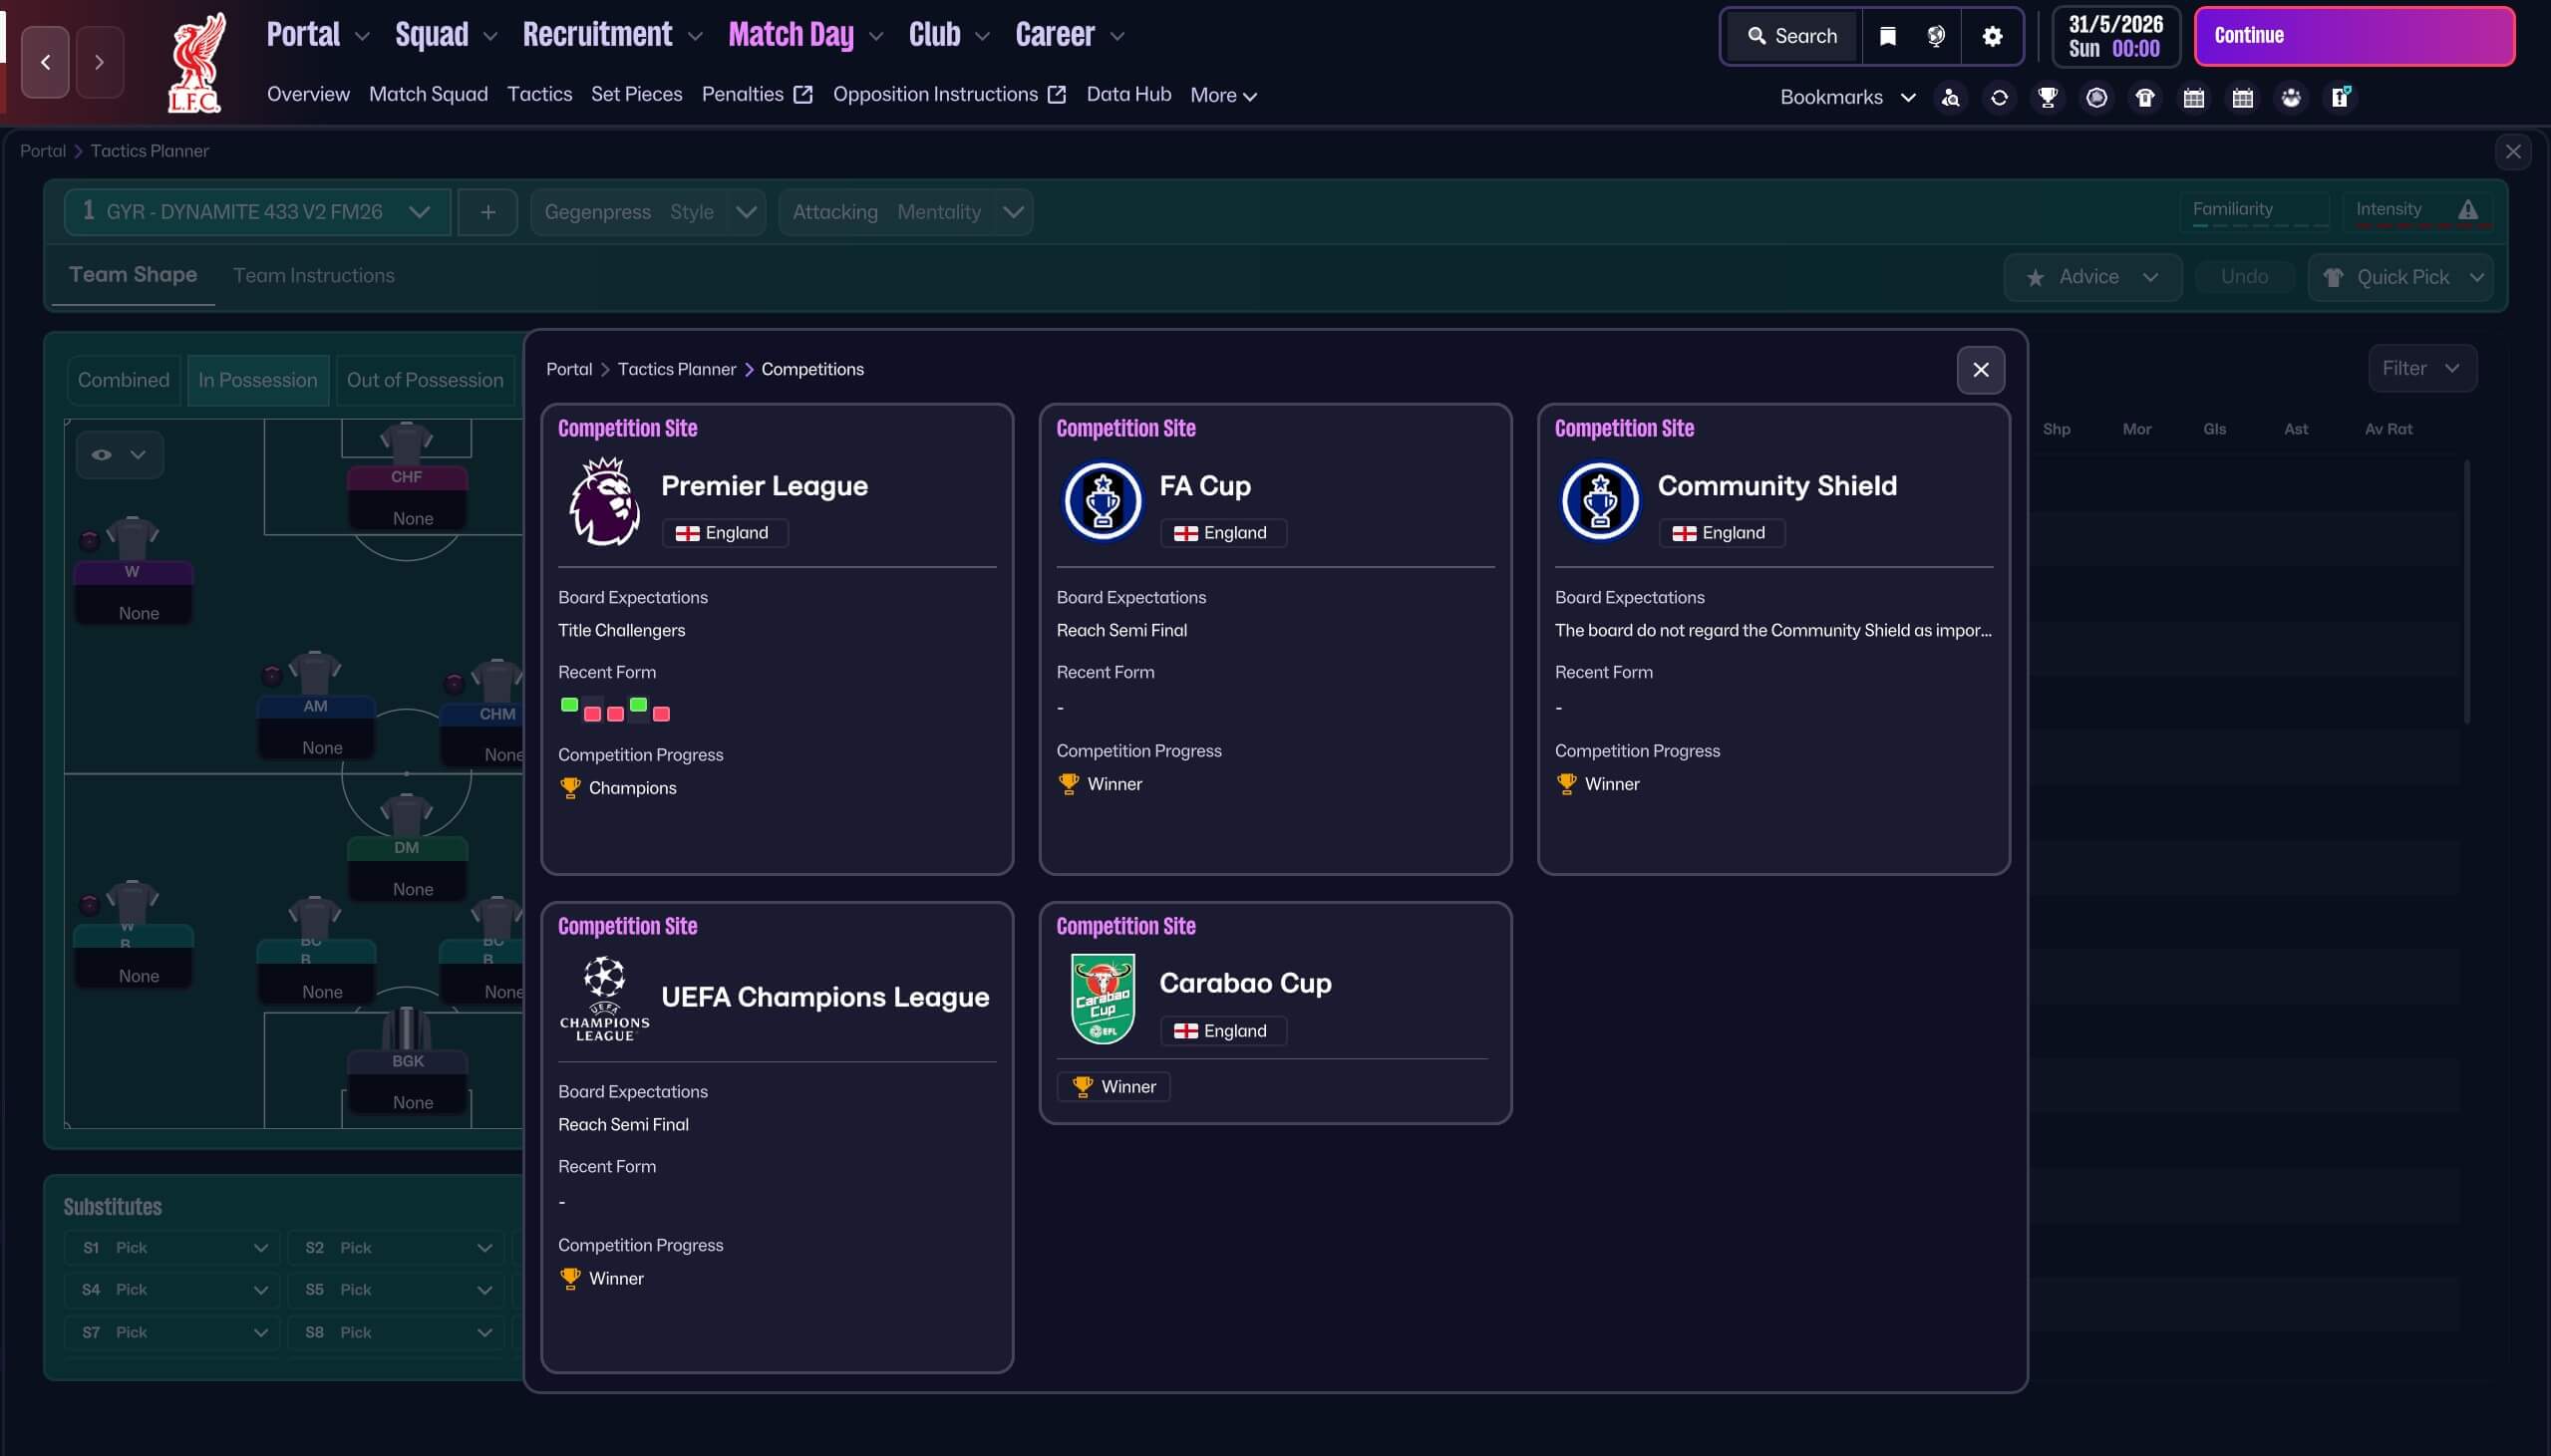Open the world globe icon
The height and width of the screenshot is (1456, 2551).
click(x=1936, y=36)
